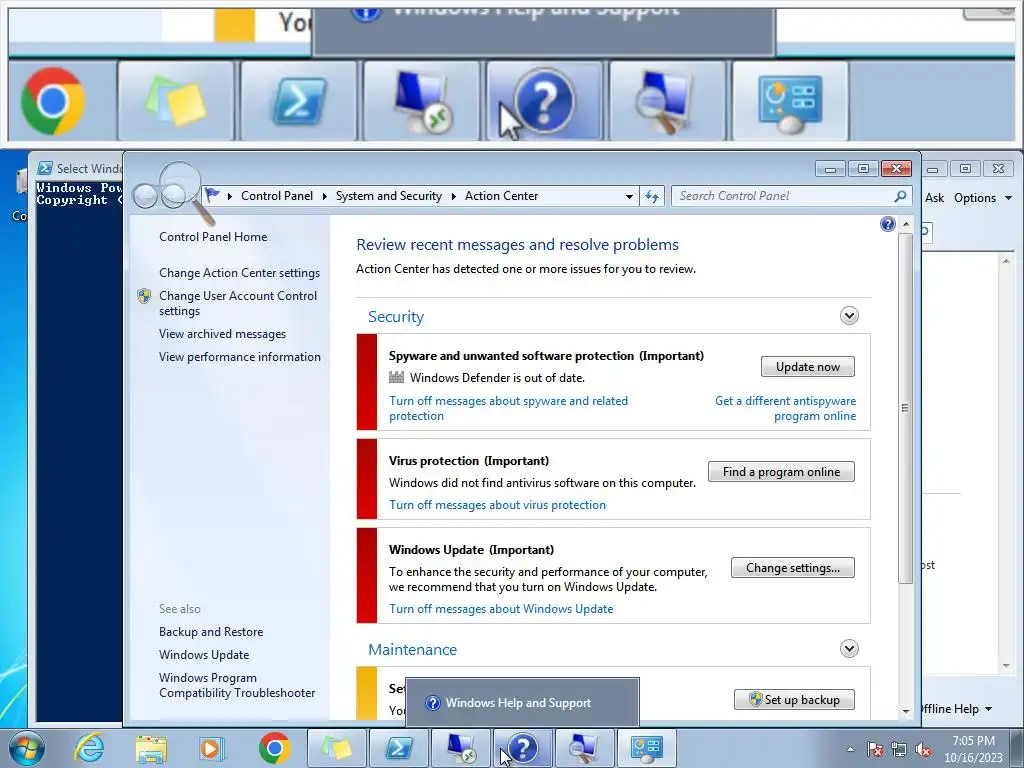Click taskbar button right of Chrome icon
The width and height of the screenshot is (1024, 768).
[x=337, y=748]
